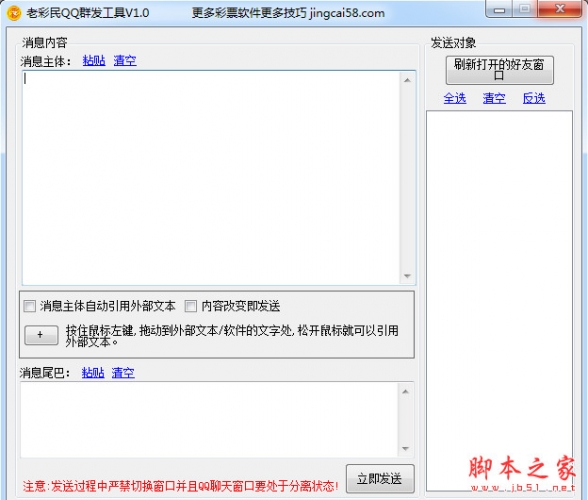Viewport: 588px width, 500px height.
Task: Click the 立即发送 send now button
Action: [x=380, y=479]
